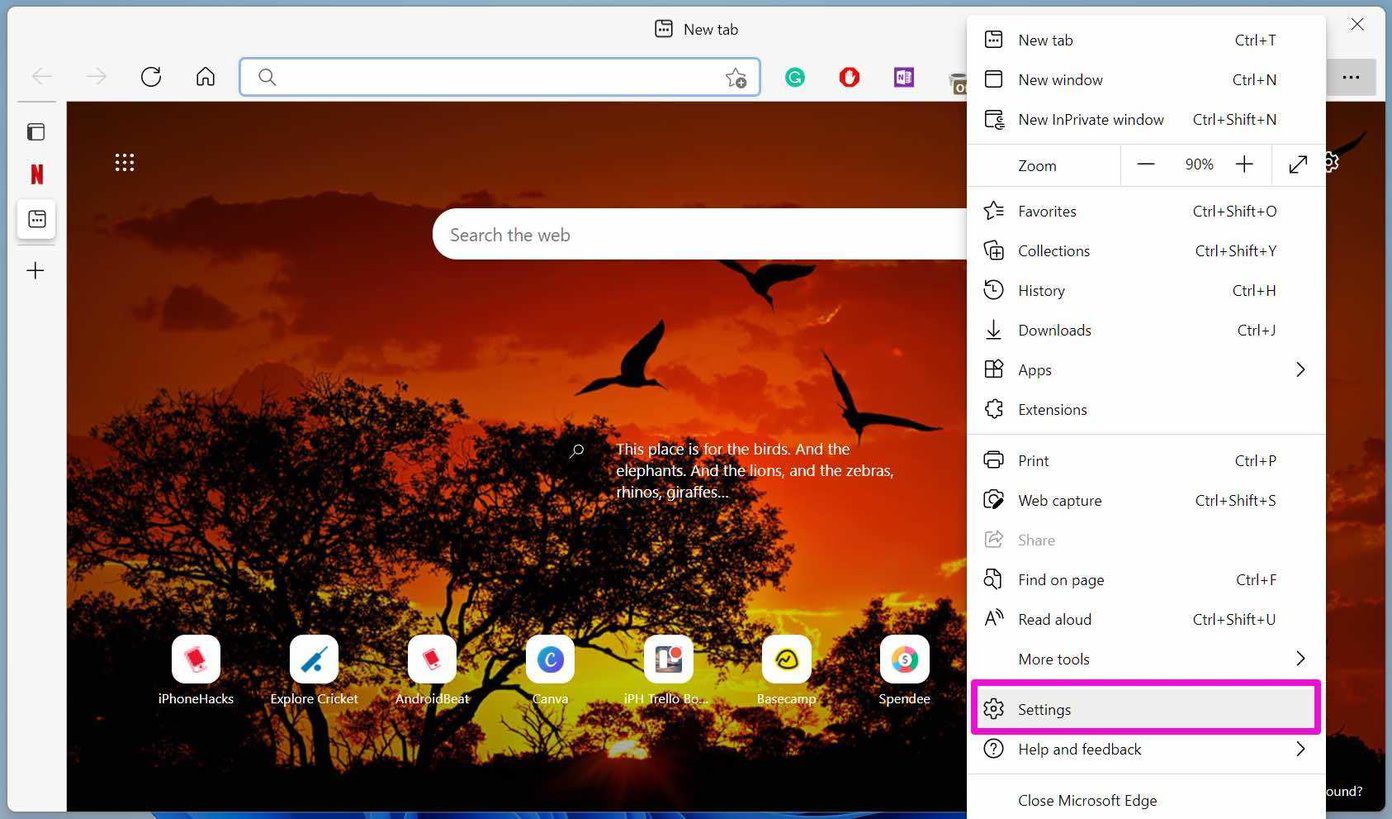Choose Close Microsoft Edge
The height and width of the screenshot is (819, 1392).
coord(1146,800)
